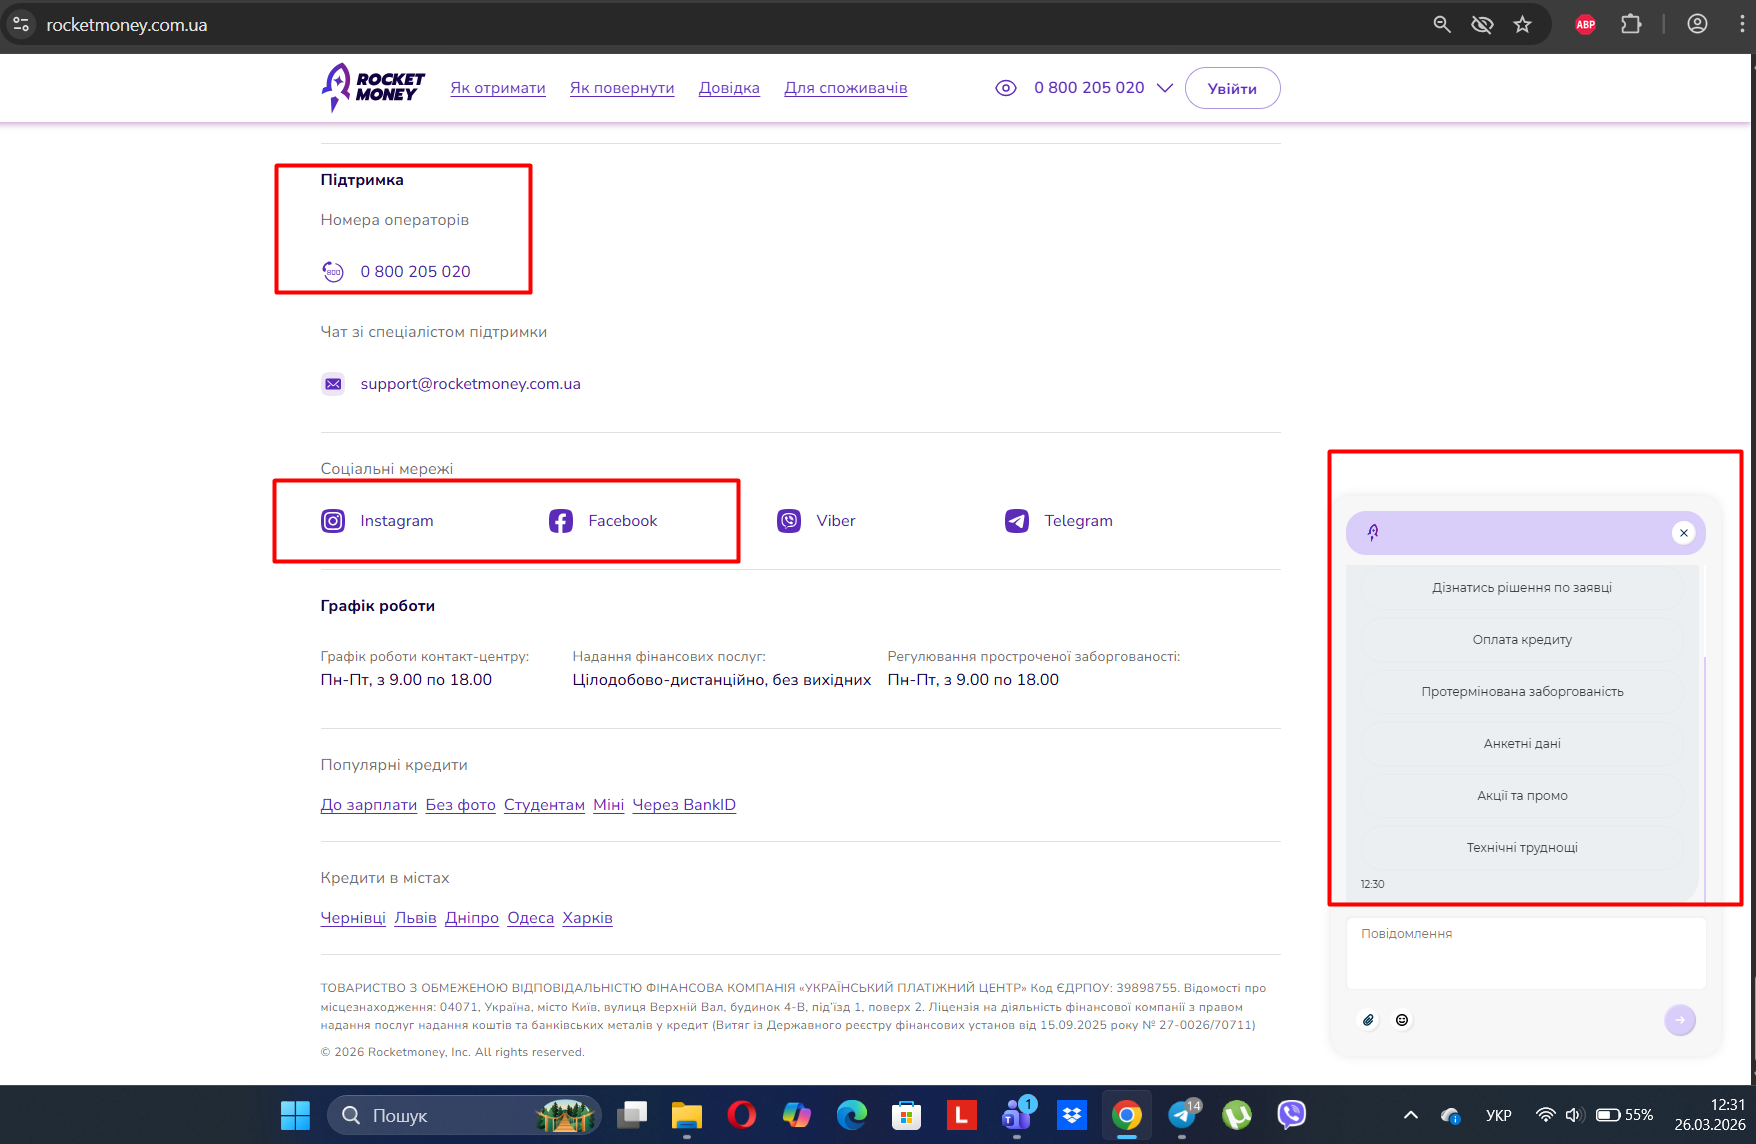Click the taskbar Пошук search box
The image size is (1756, 1144).
tap(465, 1115)
